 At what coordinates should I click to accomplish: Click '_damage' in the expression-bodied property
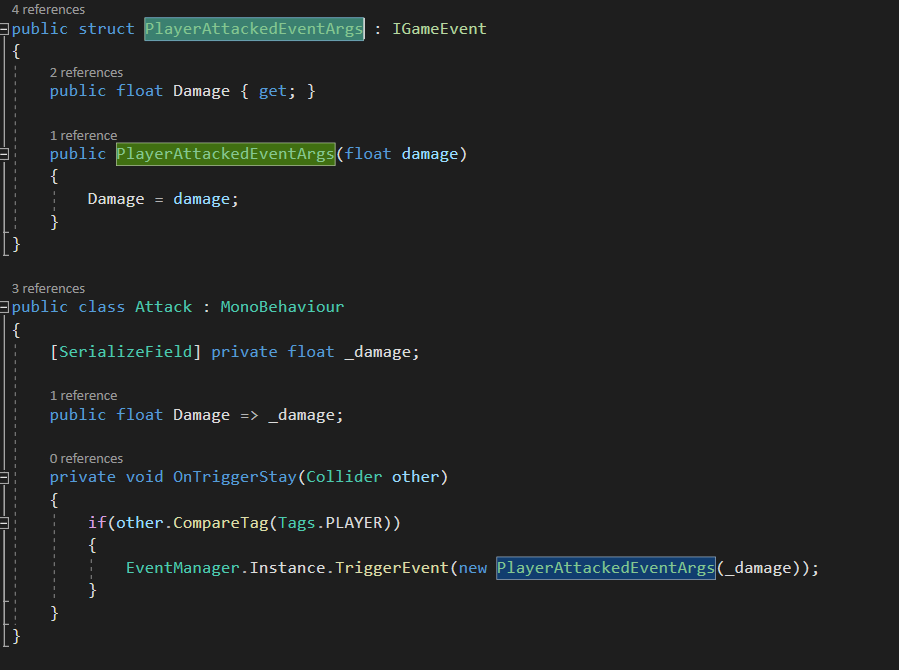point(302,415)
